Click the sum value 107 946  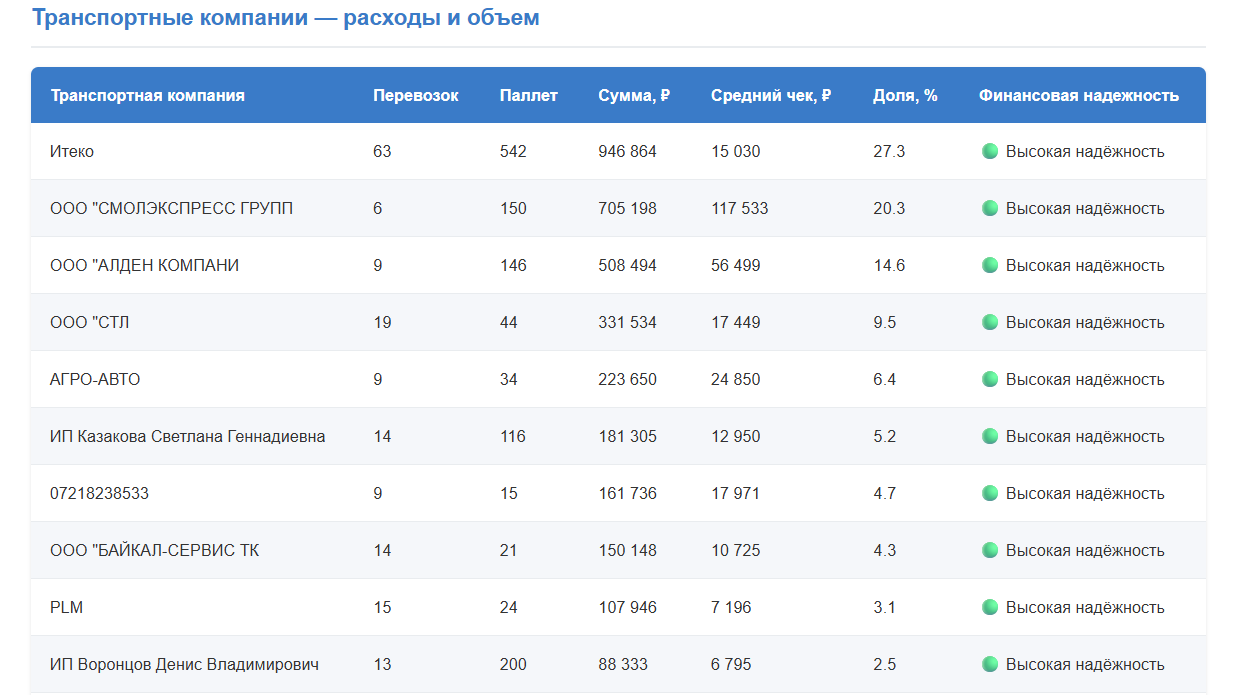pos(628,607)
